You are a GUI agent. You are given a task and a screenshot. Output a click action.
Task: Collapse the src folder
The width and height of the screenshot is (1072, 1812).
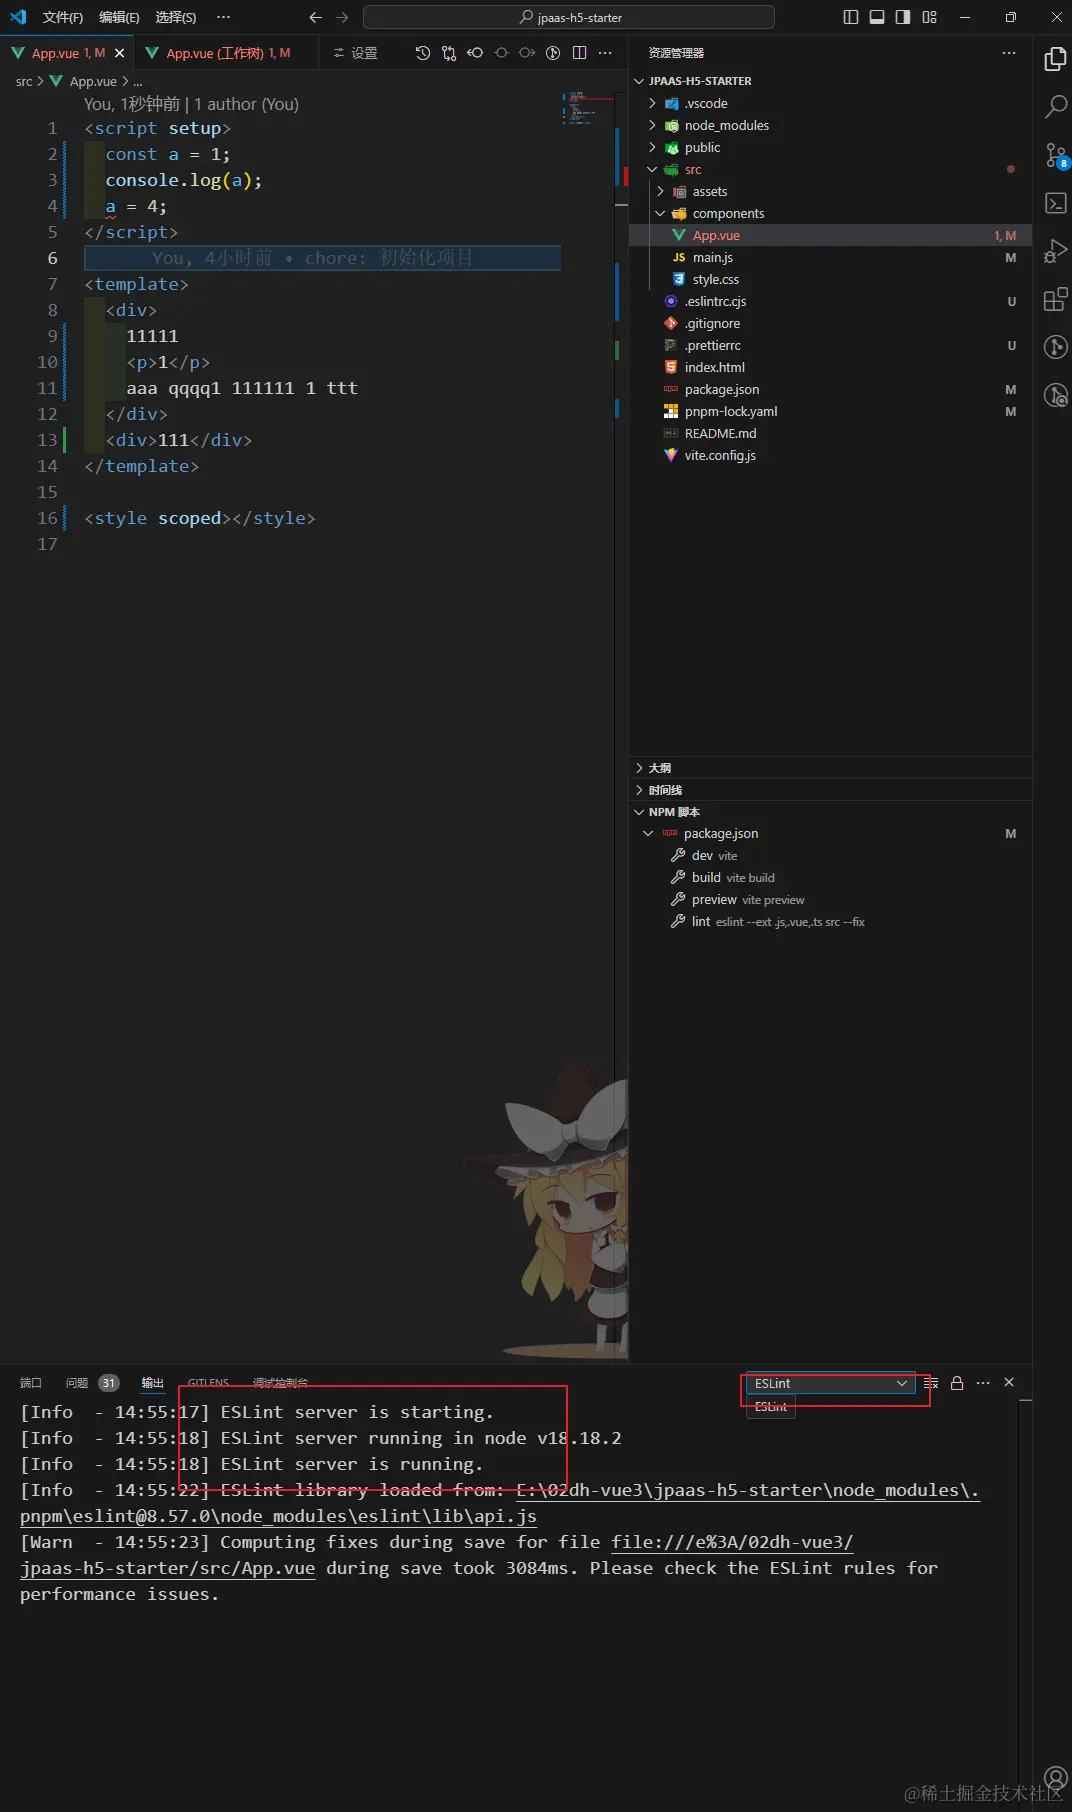(652, 169)
